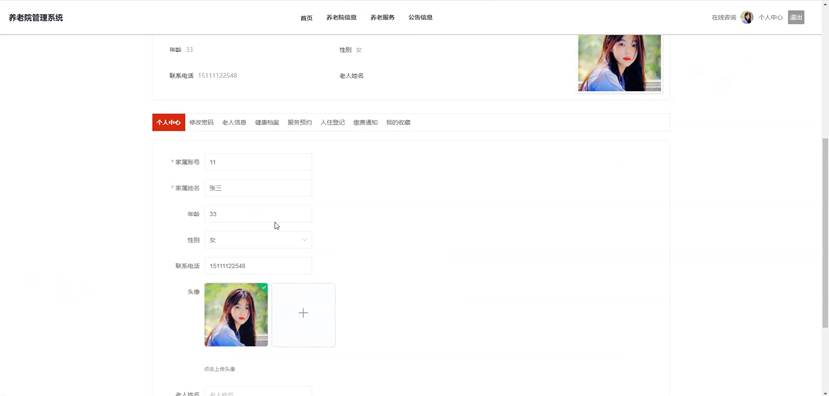
Task: Click the phone number text 15111122548 in info card
Action: [217, 76]
